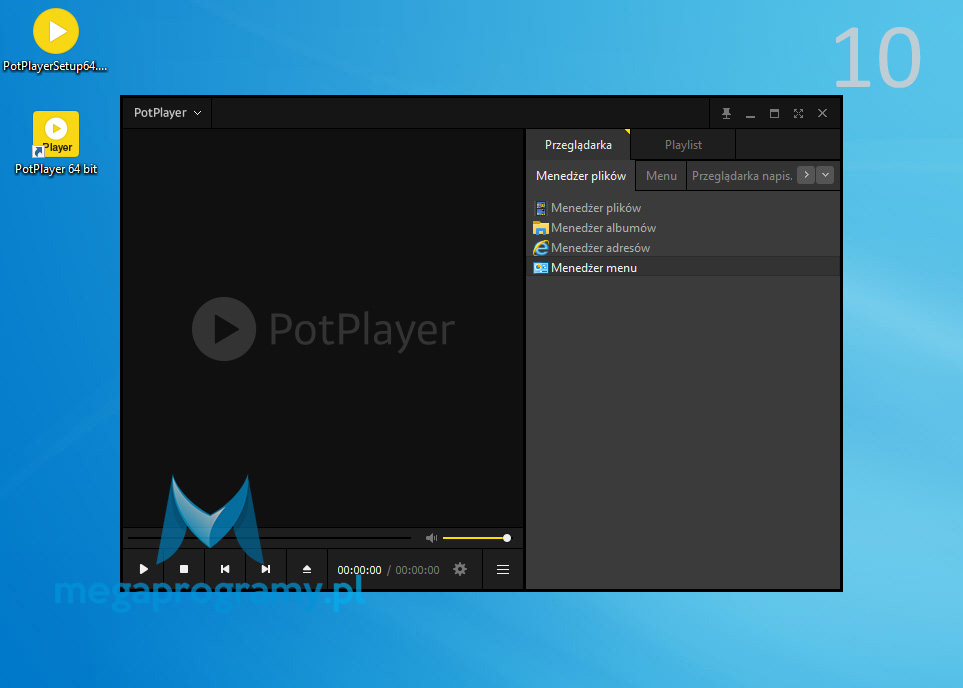Switch to the Playlist tab
Viewport: 963px width, 688px height.
(683, 145)
